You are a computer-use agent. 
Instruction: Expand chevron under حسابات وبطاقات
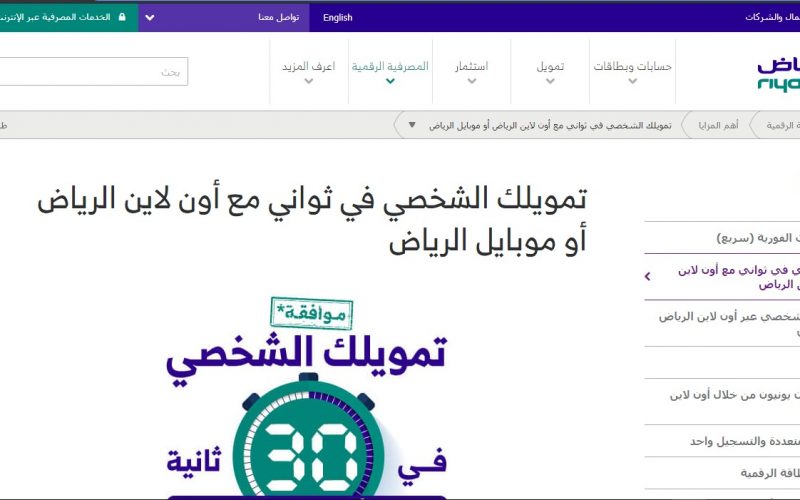[633, 81]
